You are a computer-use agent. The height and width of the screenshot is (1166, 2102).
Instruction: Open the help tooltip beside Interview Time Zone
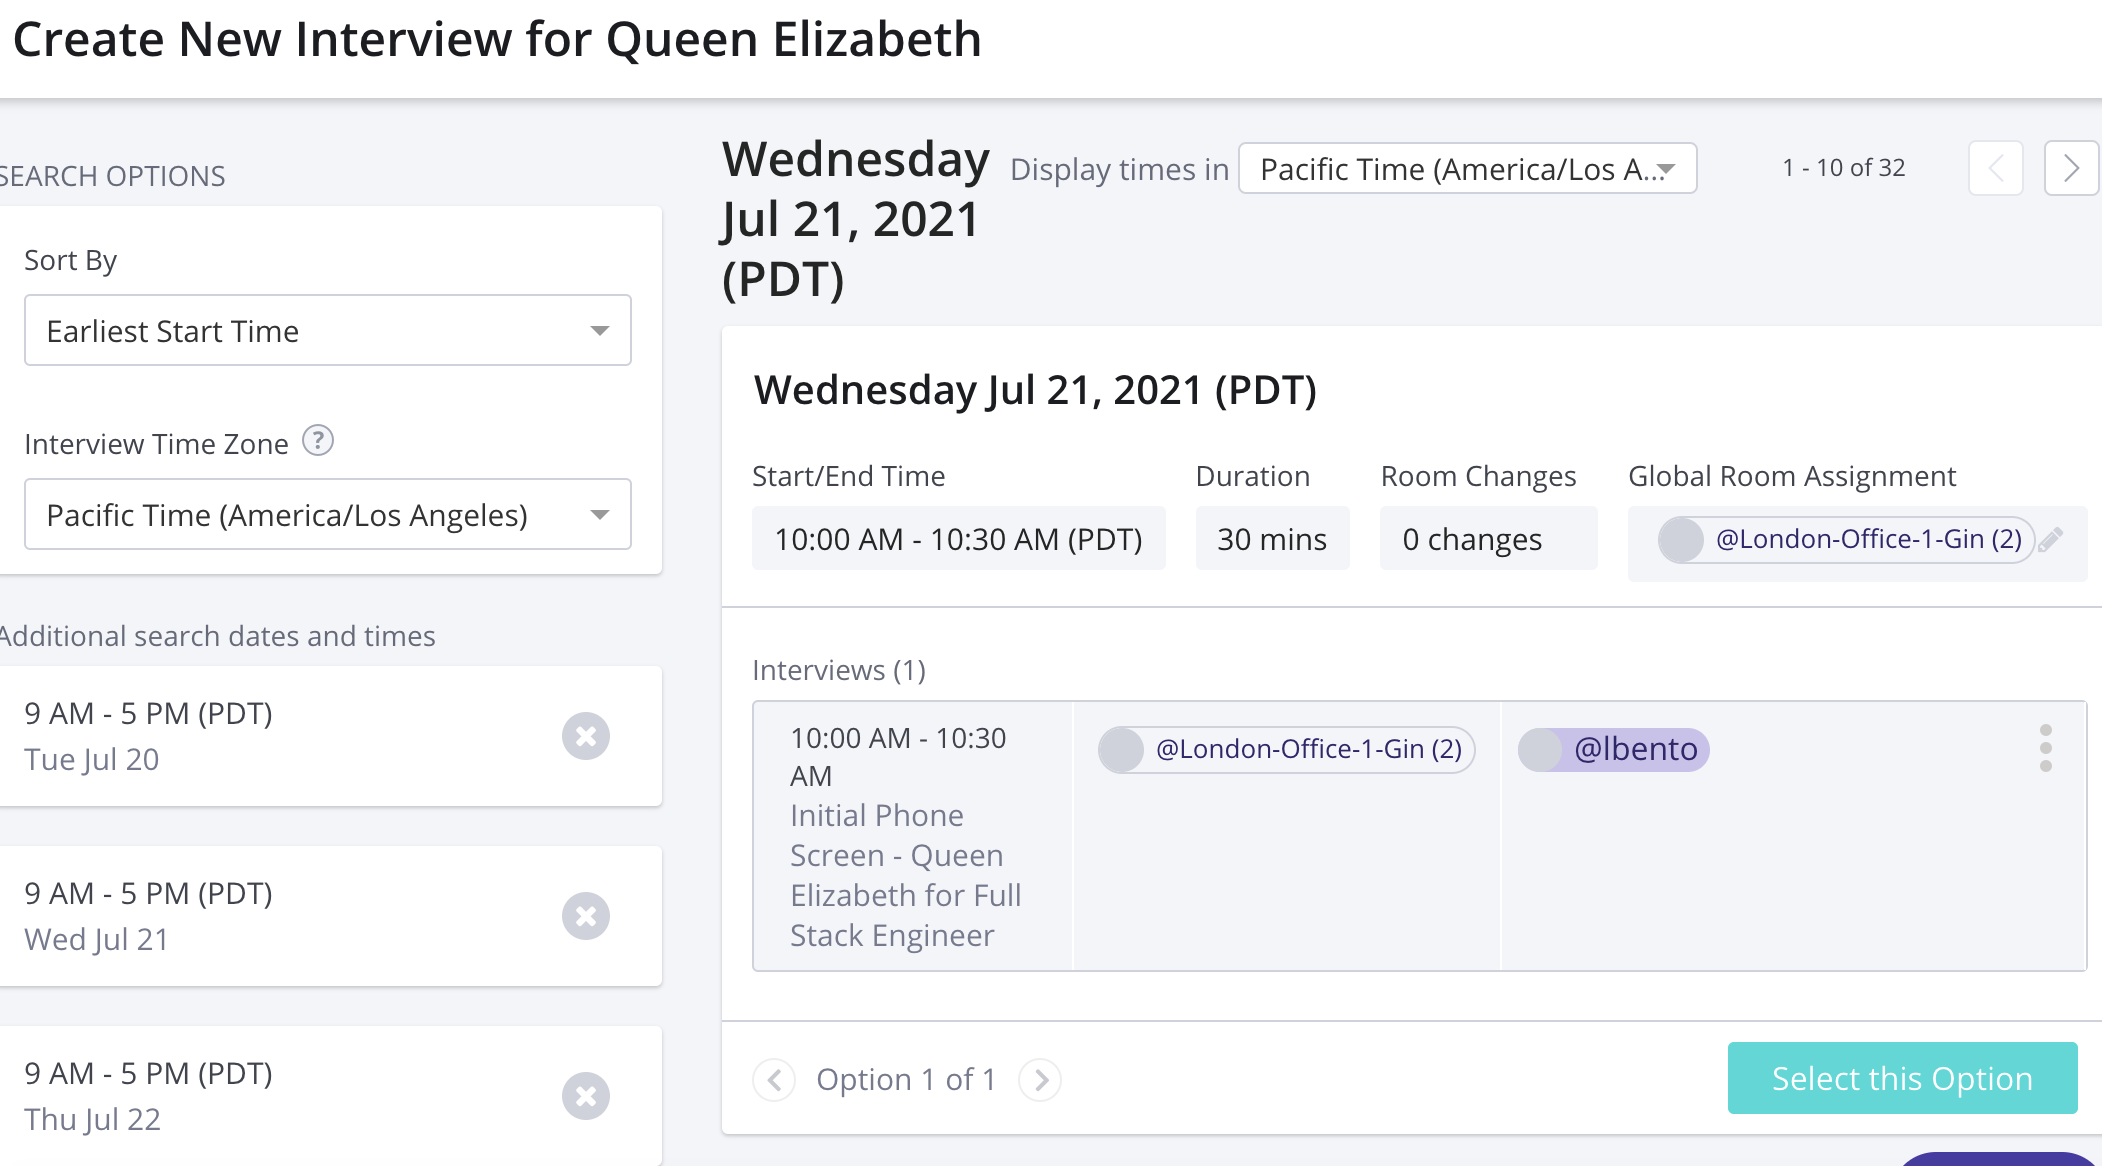[317, 441]
